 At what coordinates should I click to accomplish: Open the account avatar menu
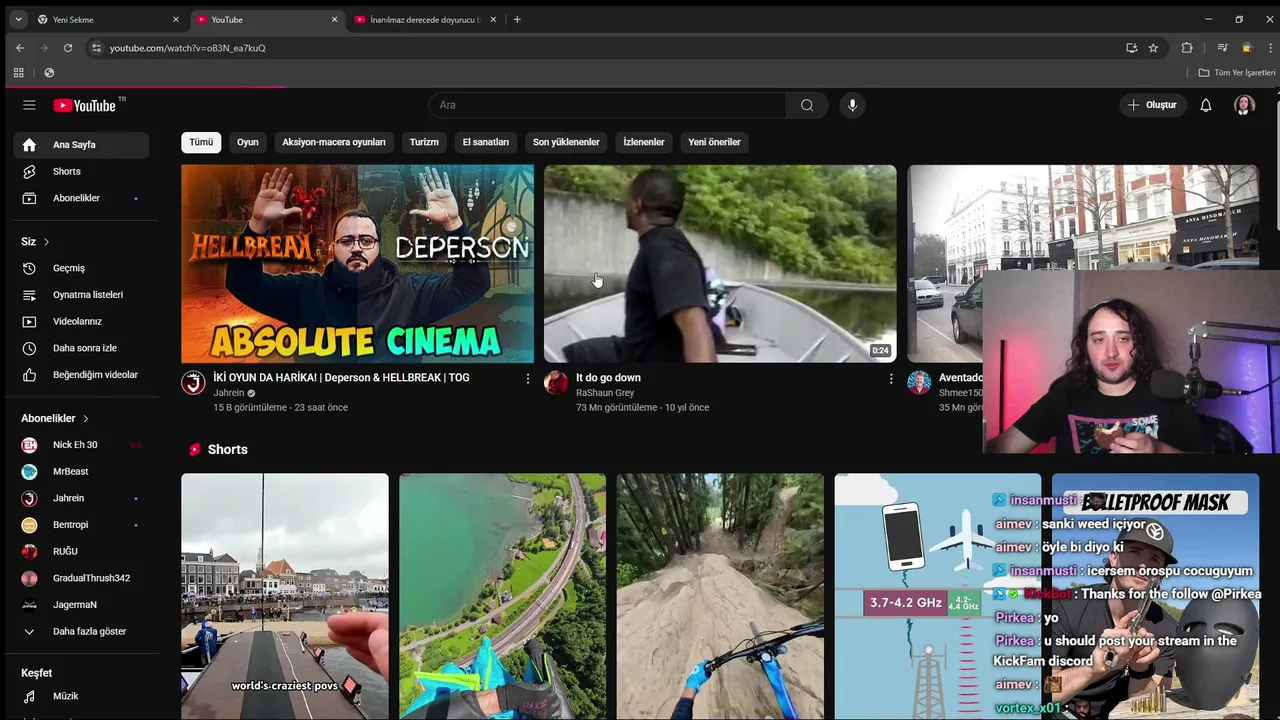point(1244,105)
